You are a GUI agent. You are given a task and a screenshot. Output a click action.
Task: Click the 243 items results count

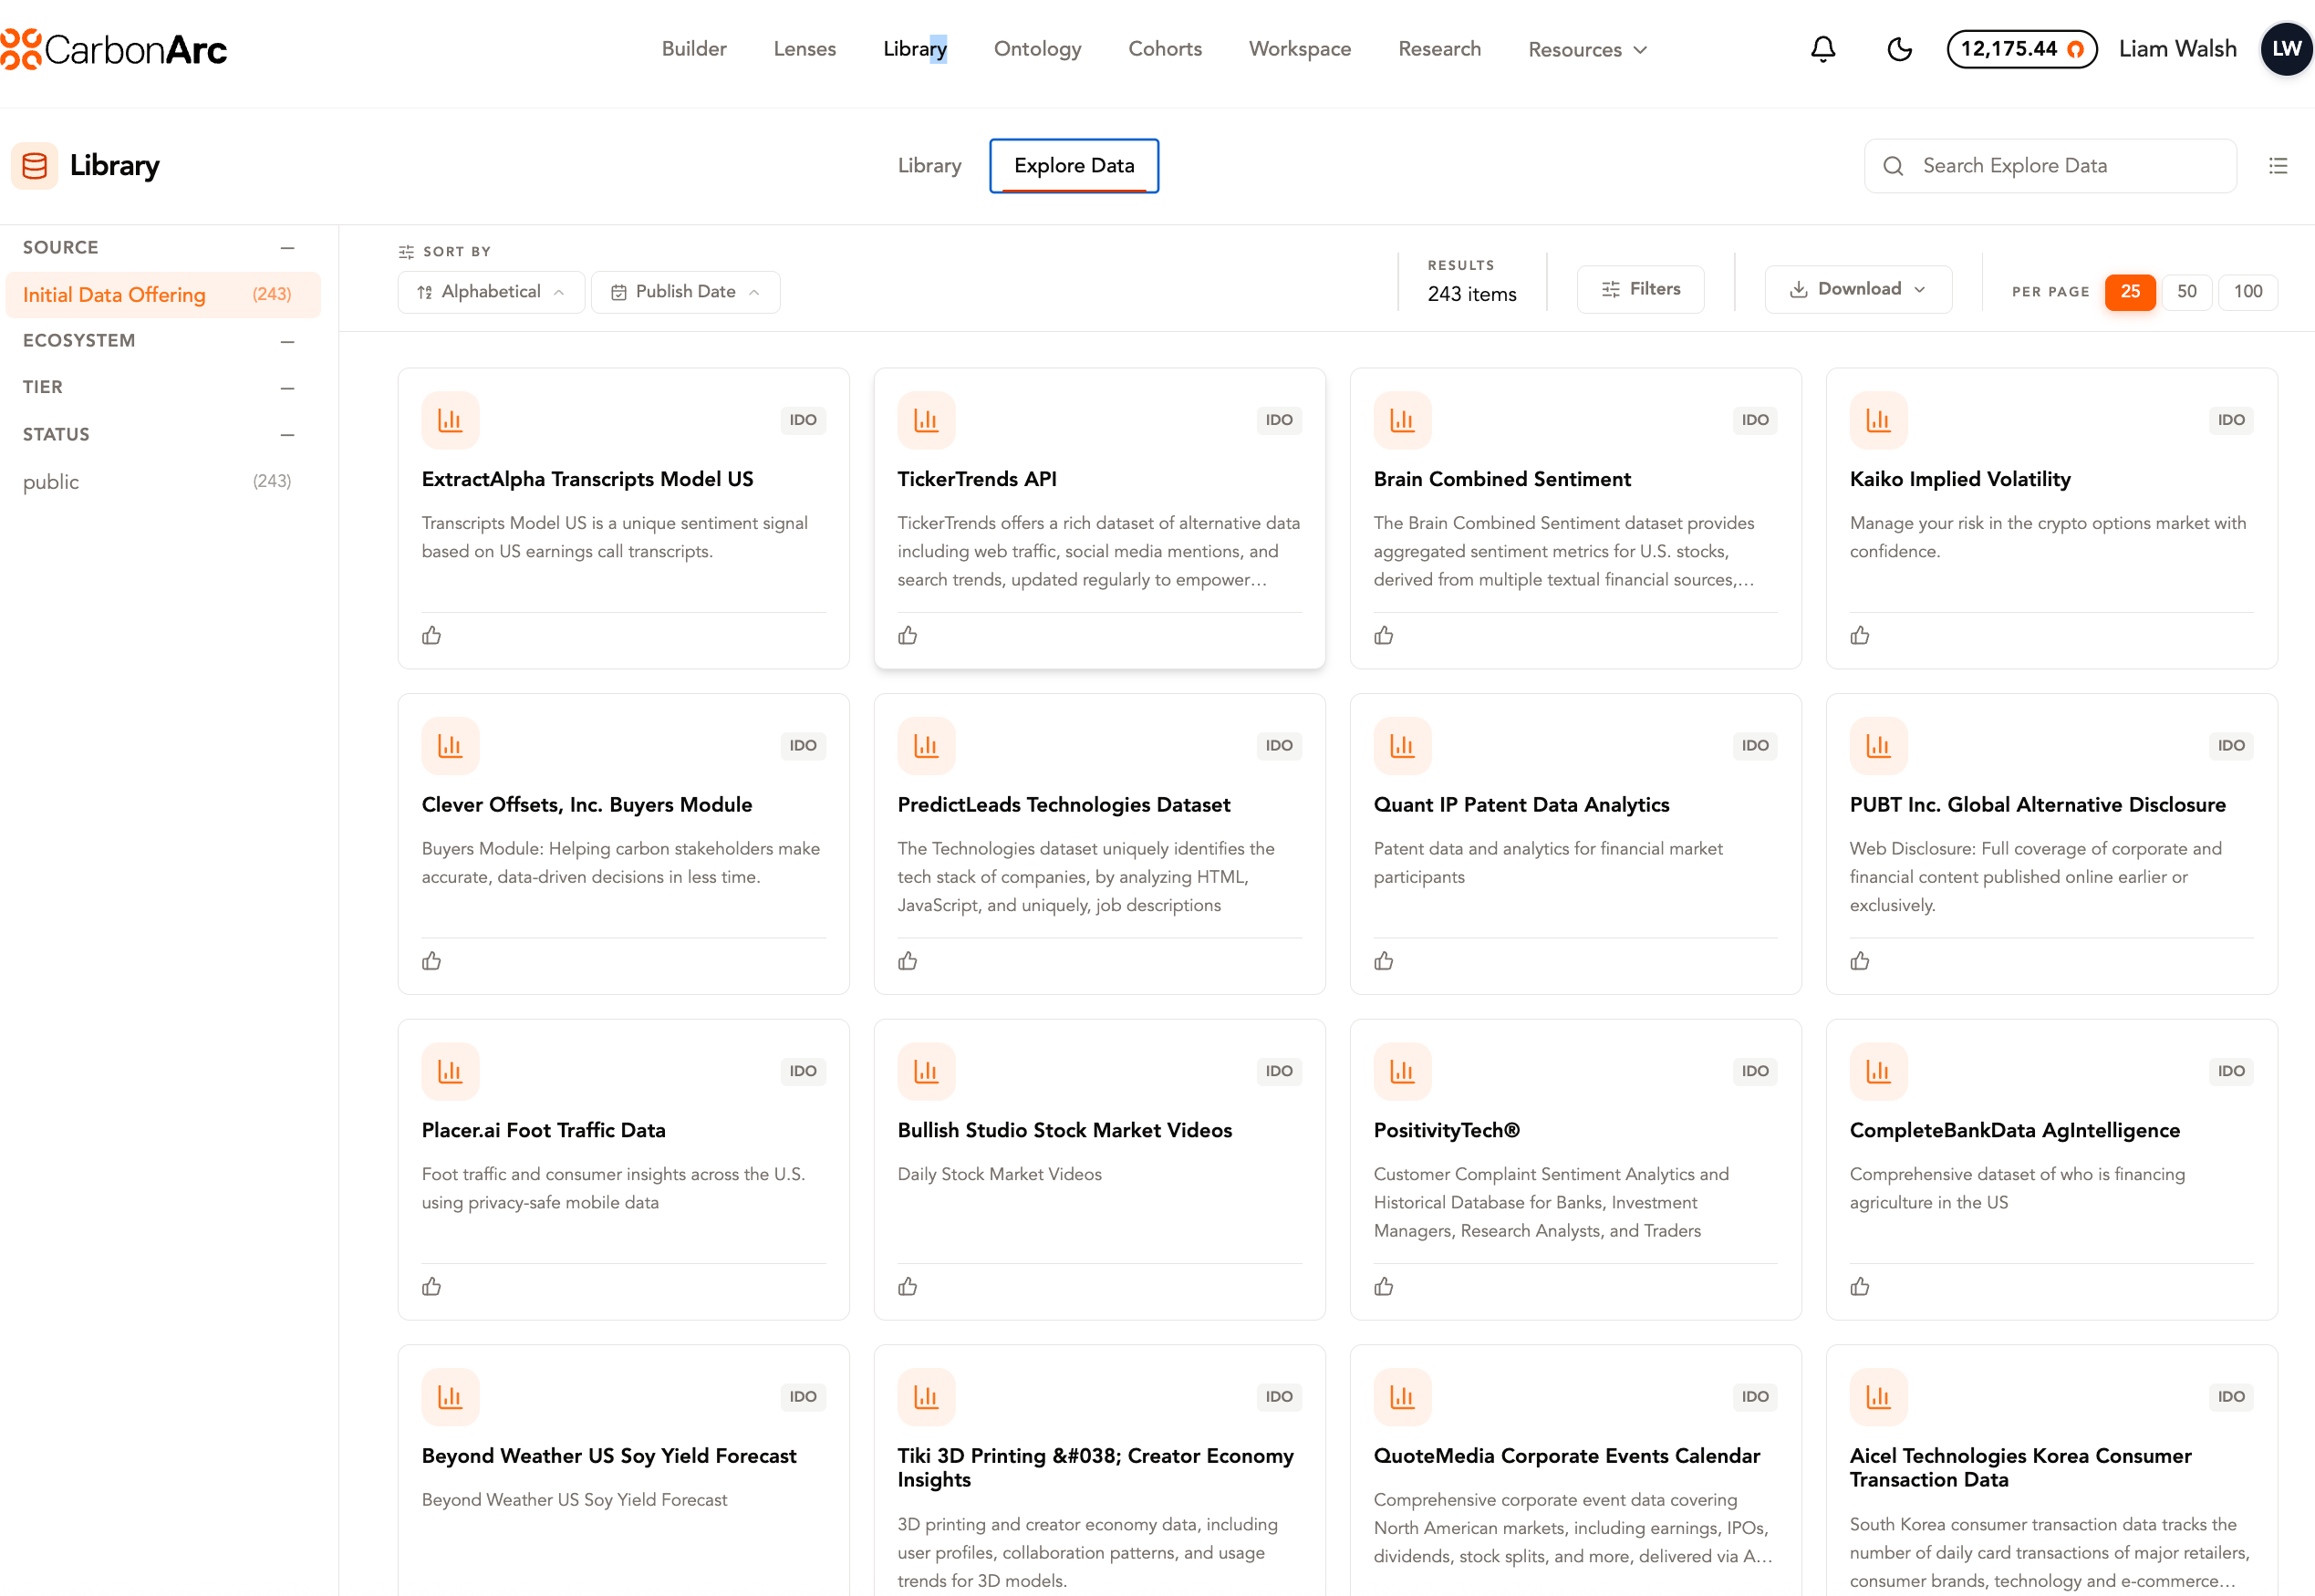(1472, 294)
